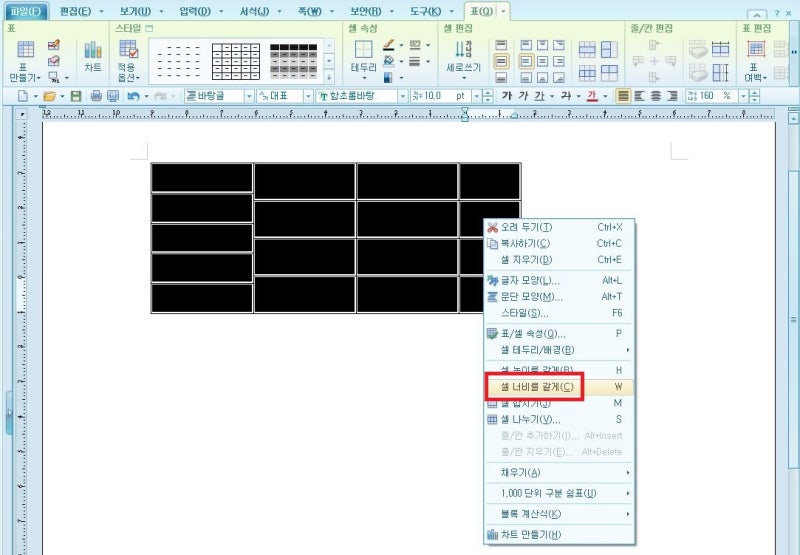Choose 표/셀 속성(Q) in context menu

click(559, 334)
